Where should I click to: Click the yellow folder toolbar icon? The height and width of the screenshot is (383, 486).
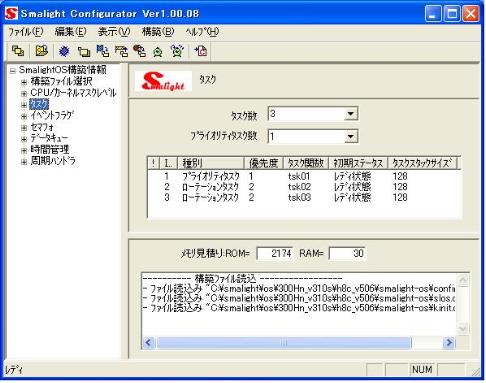point(41,51)
